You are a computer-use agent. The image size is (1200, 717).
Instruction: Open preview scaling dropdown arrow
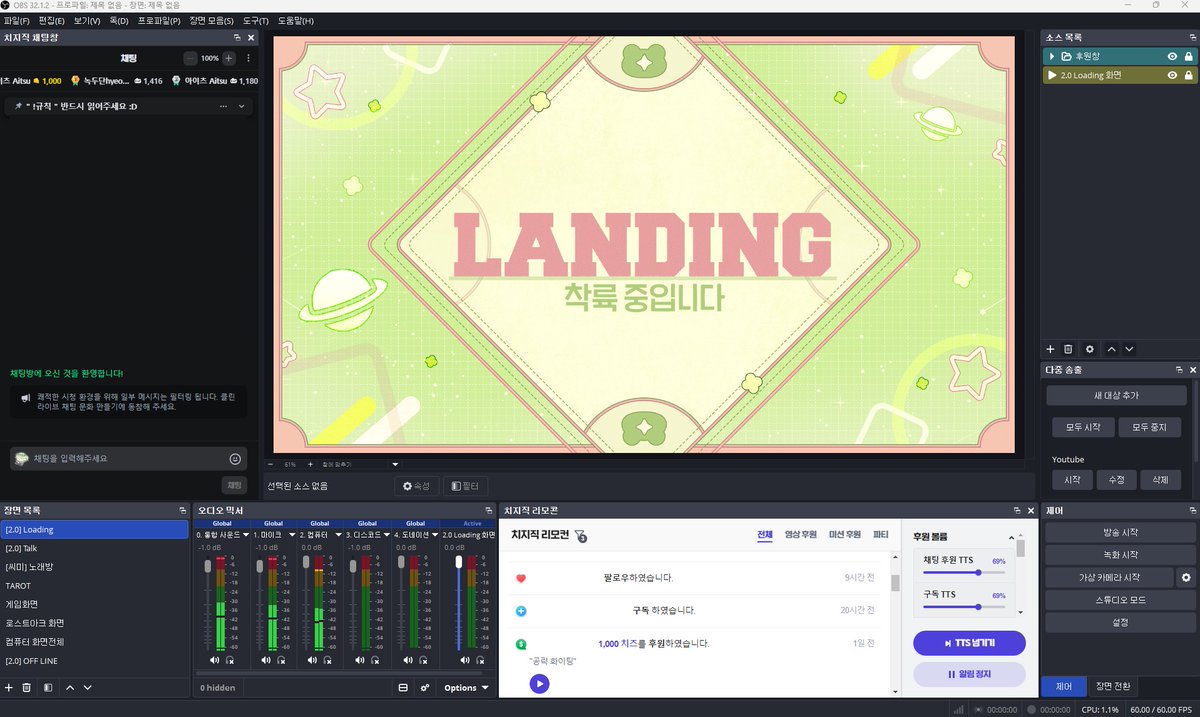tap(395, 465)
